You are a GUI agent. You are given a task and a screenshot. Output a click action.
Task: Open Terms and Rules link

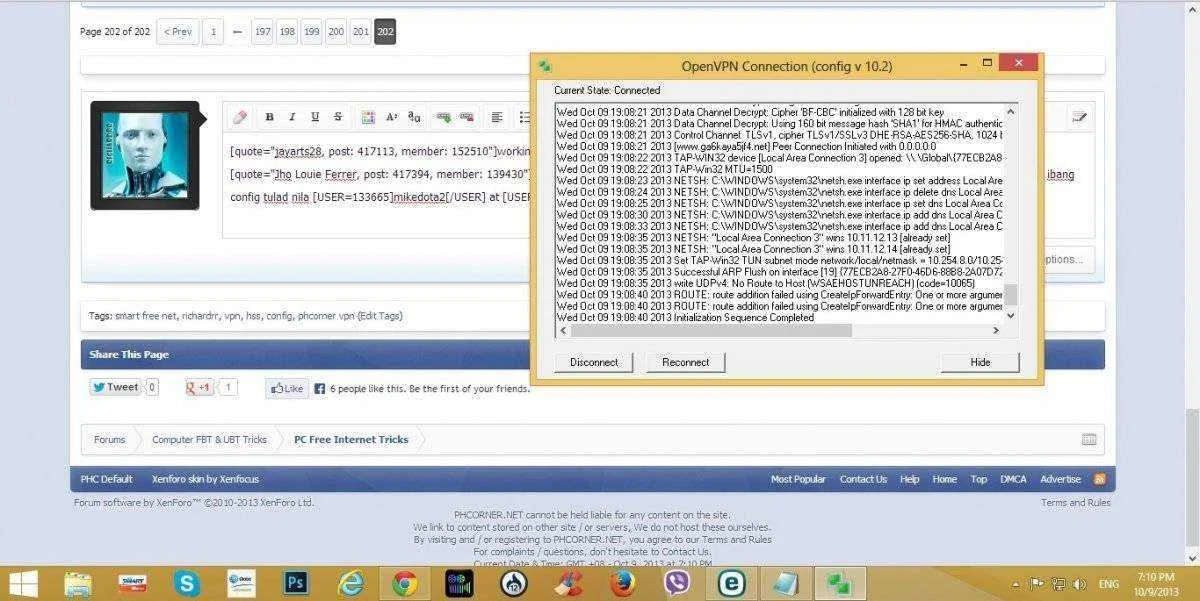point(1075,503)
